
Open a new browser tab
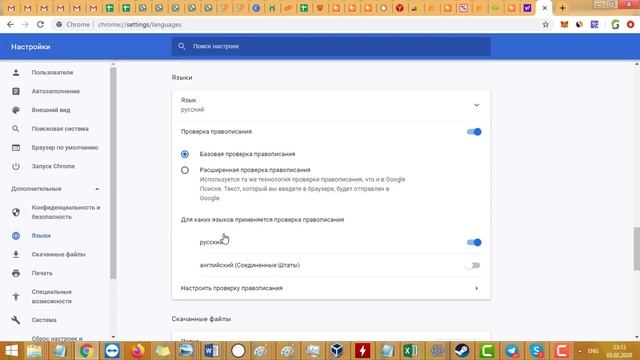coord(562,8)
